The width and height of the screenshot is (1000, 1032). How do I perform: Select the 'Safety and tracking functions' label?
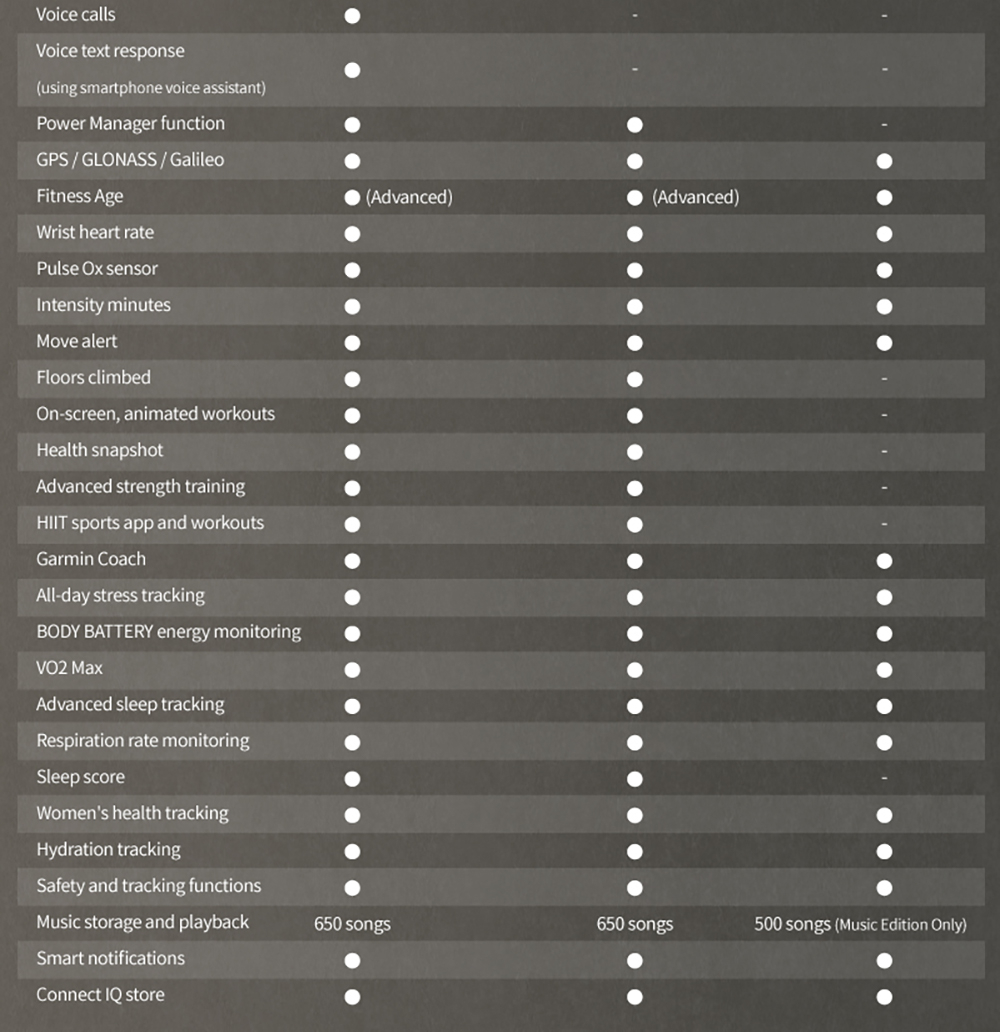[x=149, y=886]
